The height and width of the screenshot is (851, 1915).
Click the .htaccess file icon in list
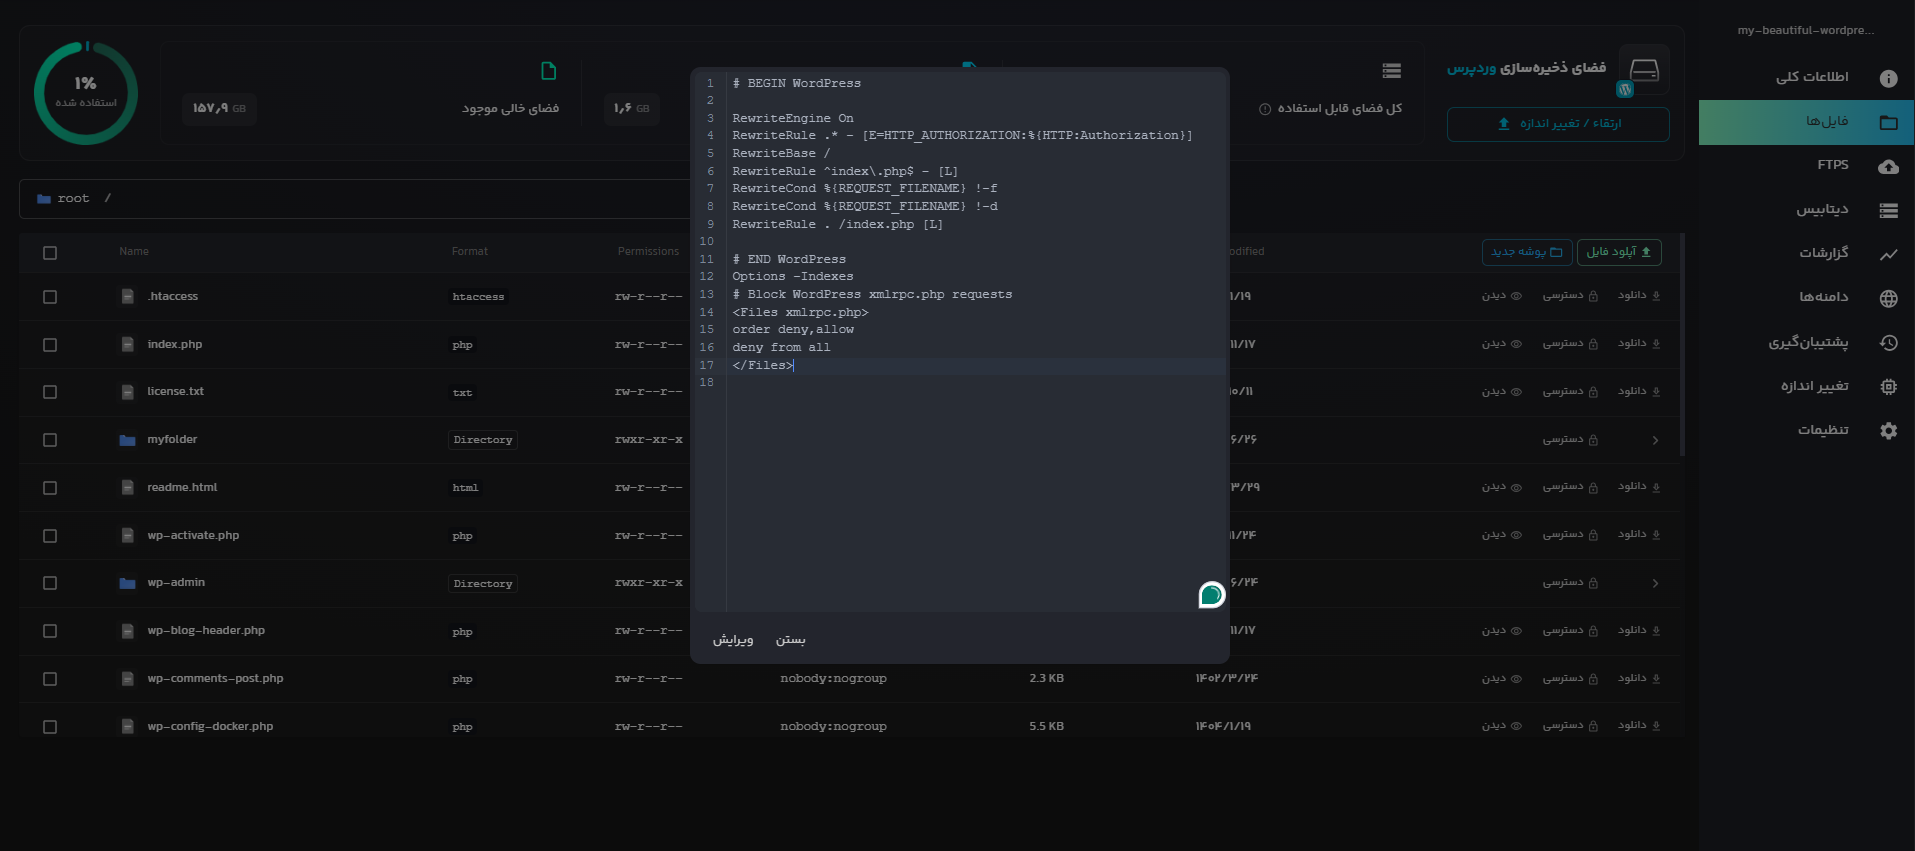(127, 296)
